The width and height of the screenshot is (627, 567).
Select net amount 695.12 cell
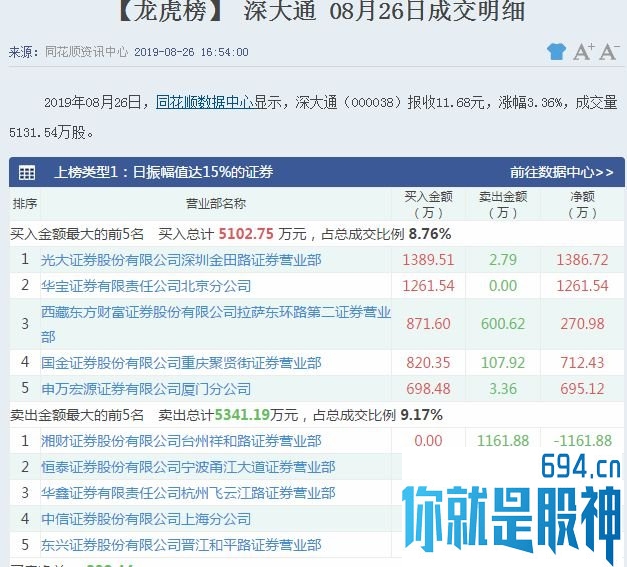582,389
